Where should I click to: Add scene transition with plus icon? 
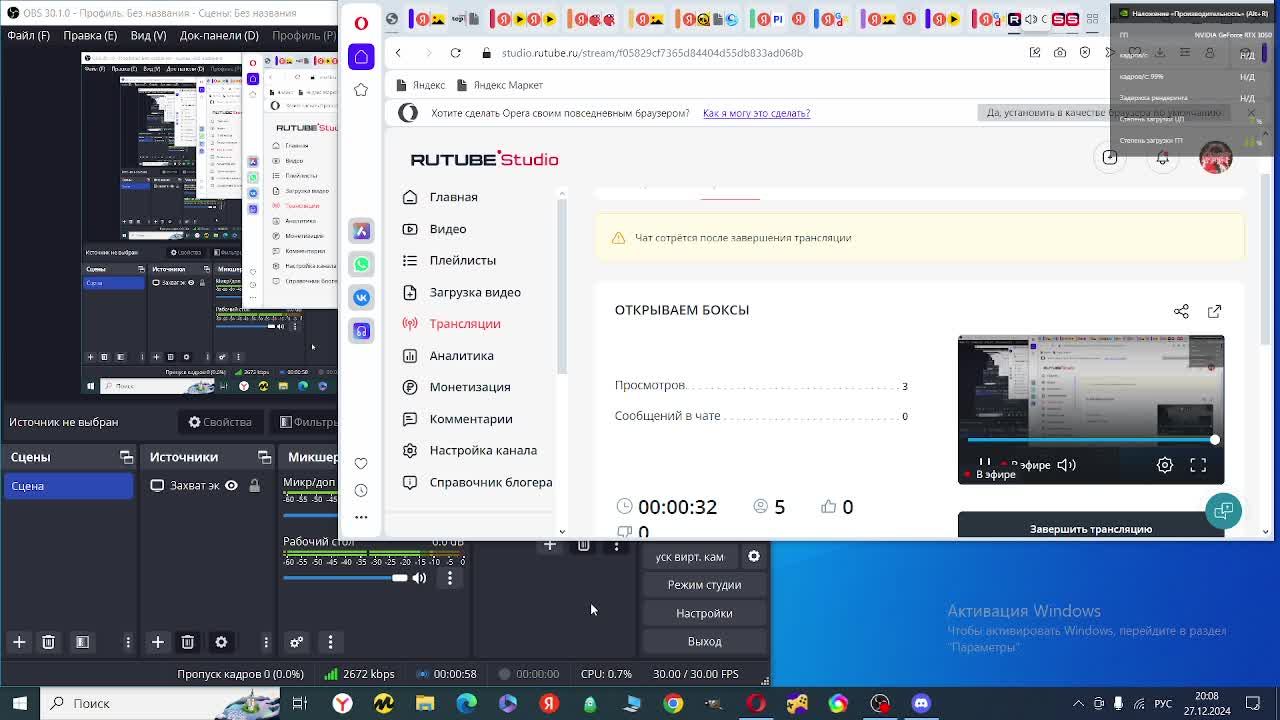[549, 545]
